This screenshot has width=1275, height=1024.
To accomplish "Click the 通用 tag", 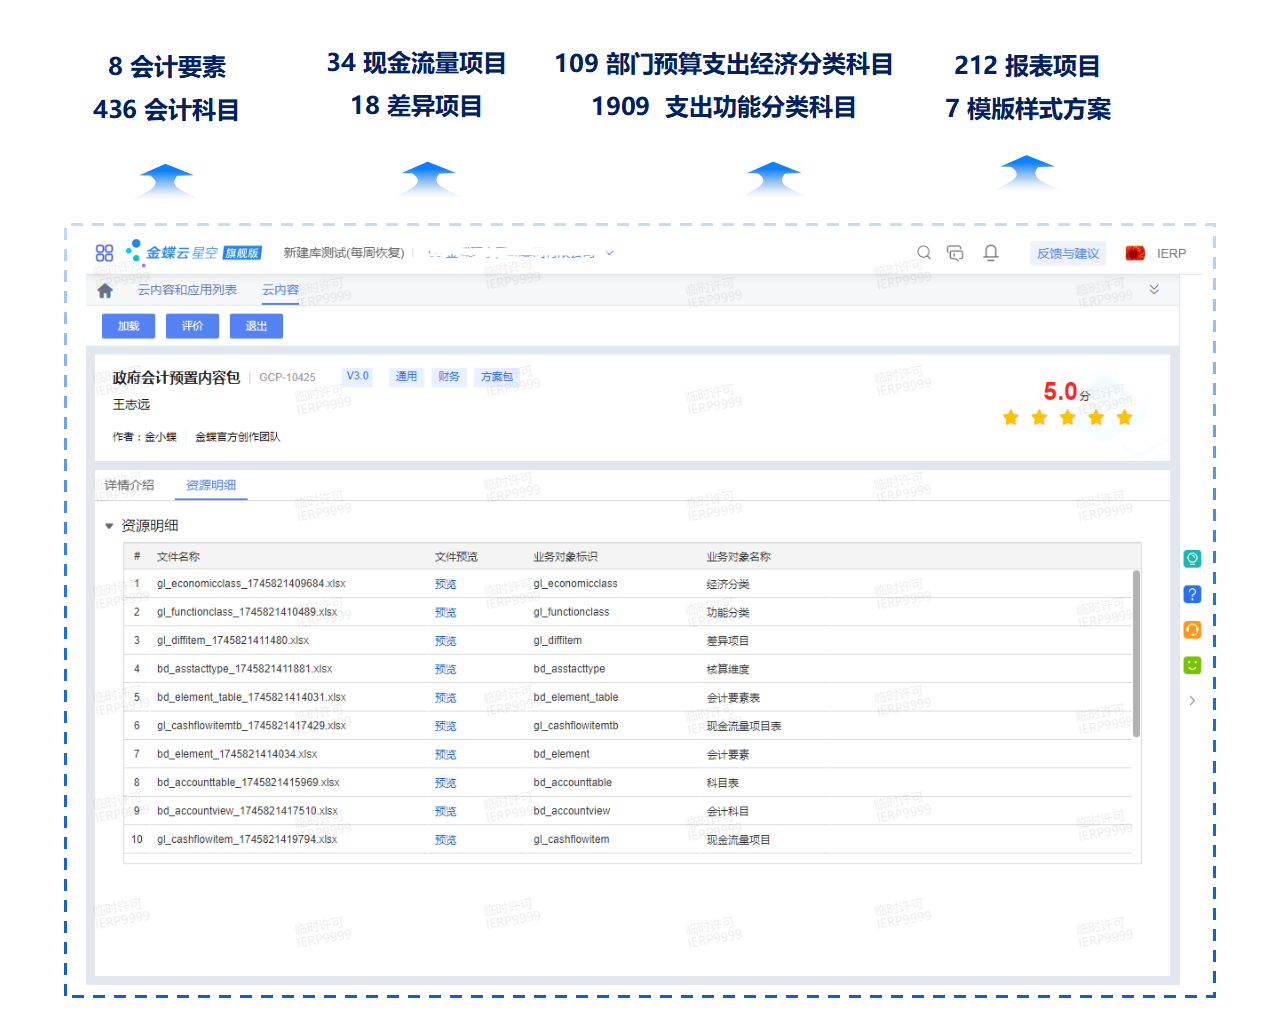I will click(406, 377).
